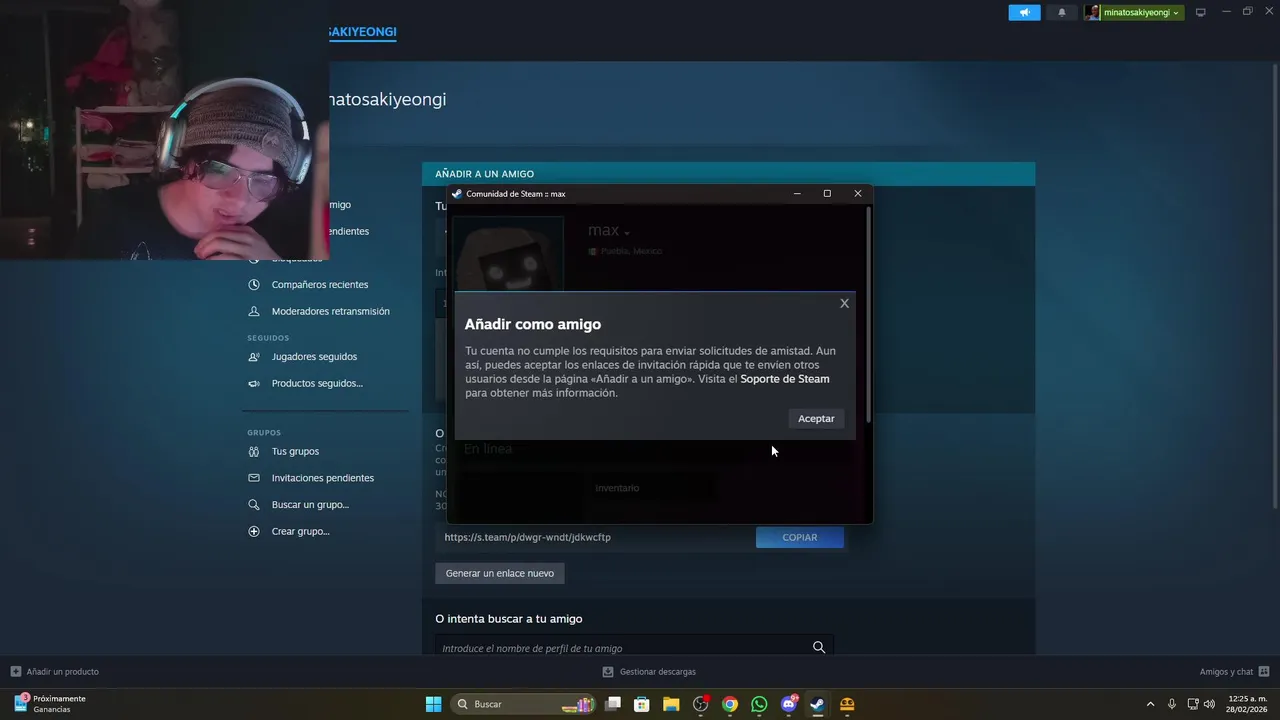This screenshot has width=1280, height=720.
Task: Open Gestionar descargas
Action: pyautogui.click(x=649, y=672)
